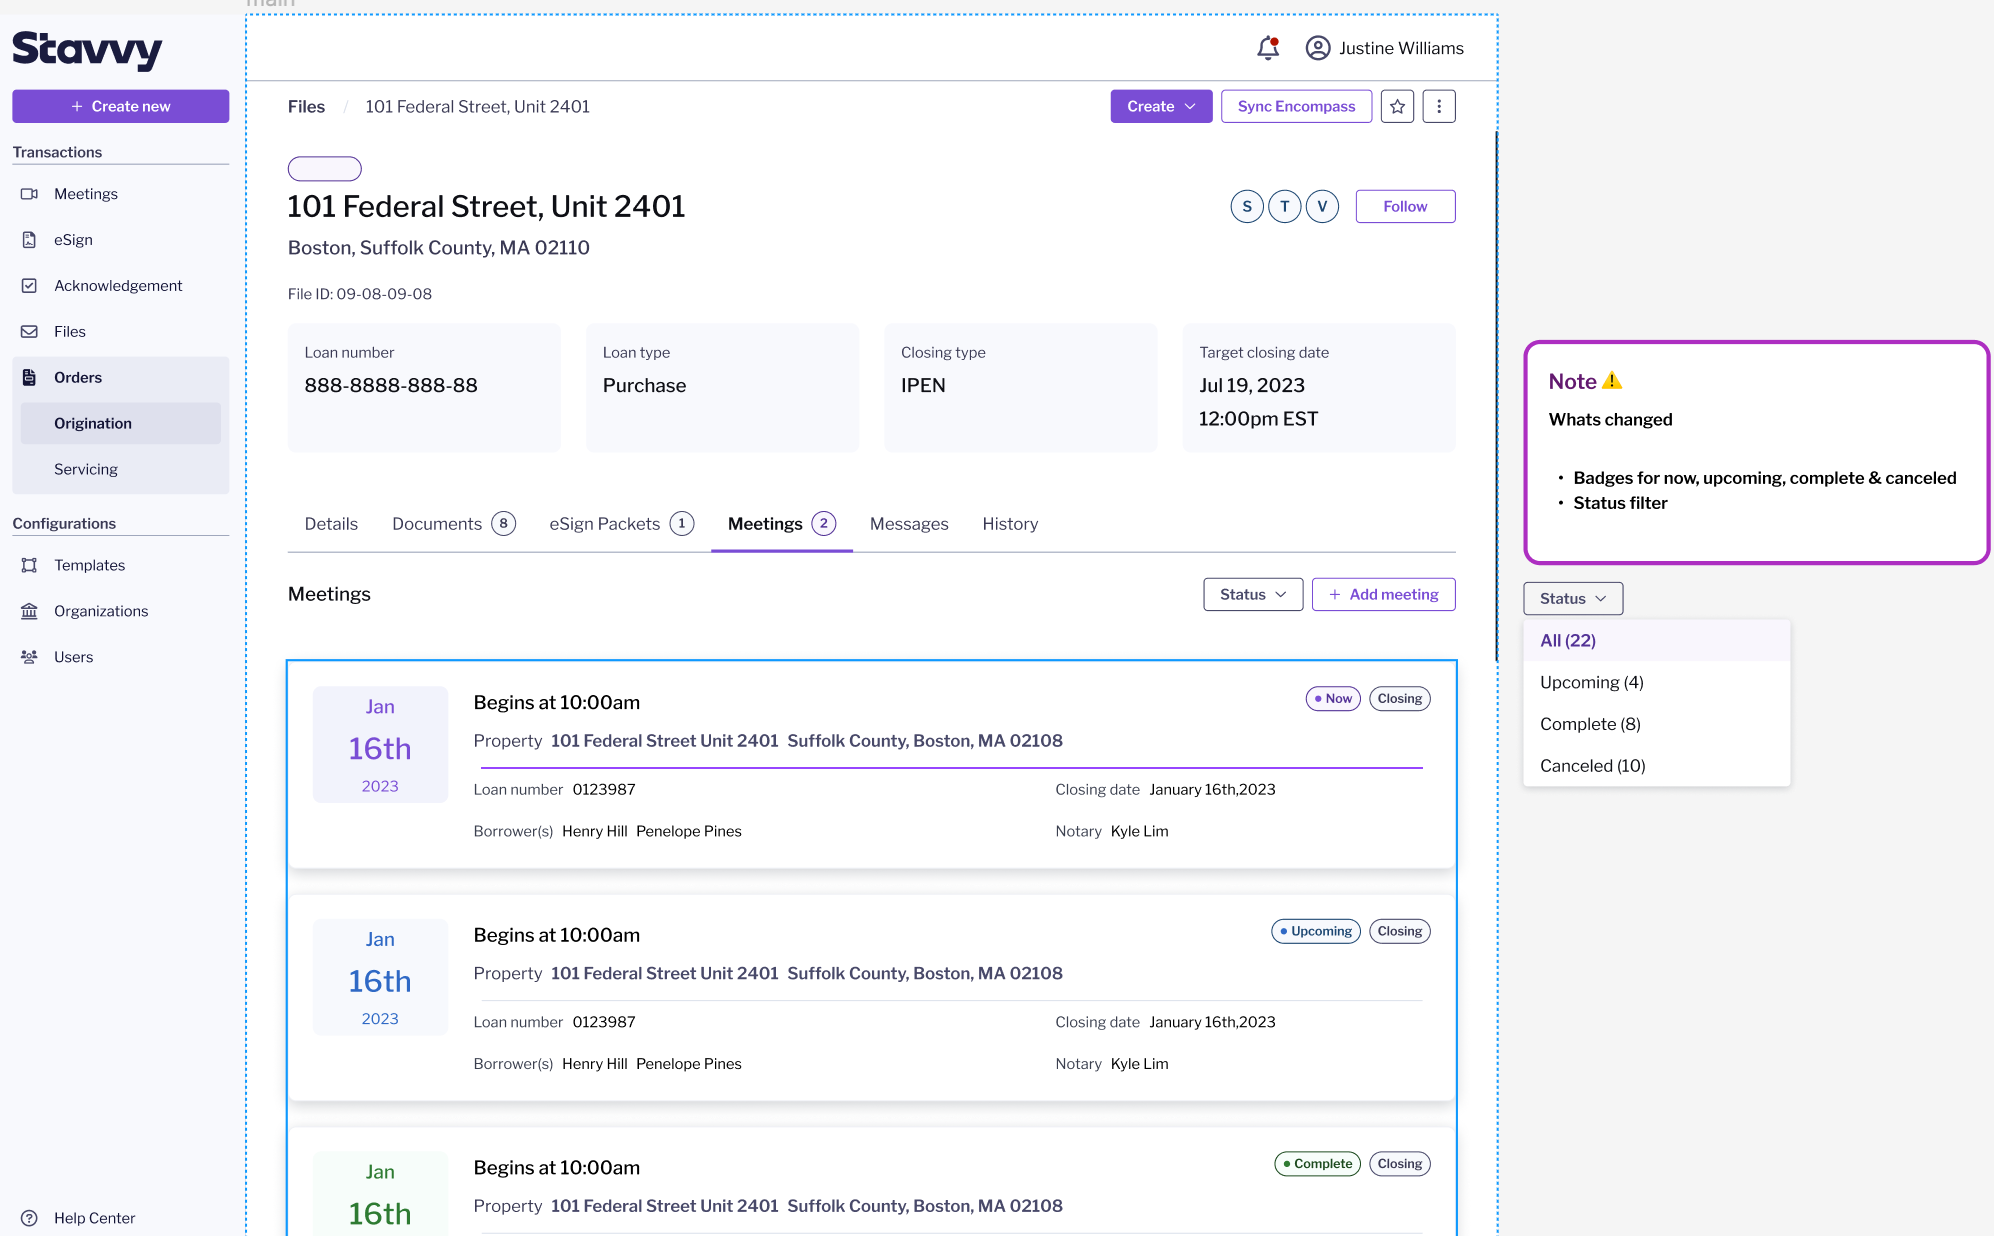Click the Files envelope icon in sidebar

(x=29, y=332)
